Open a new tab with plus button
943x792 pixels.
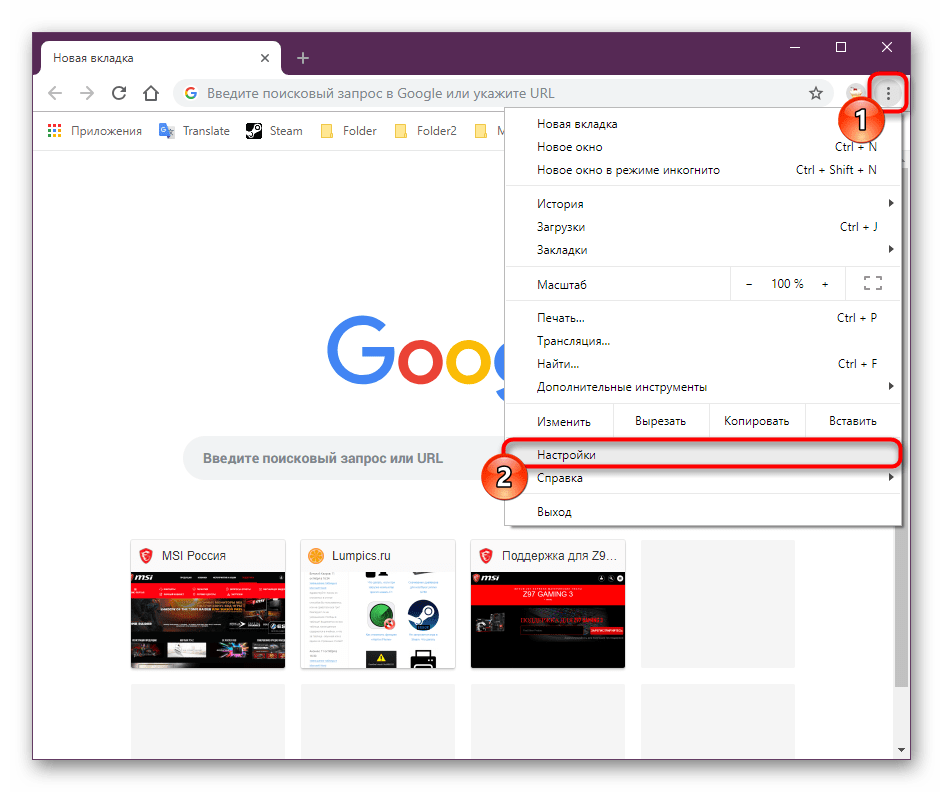pos(303,58)
